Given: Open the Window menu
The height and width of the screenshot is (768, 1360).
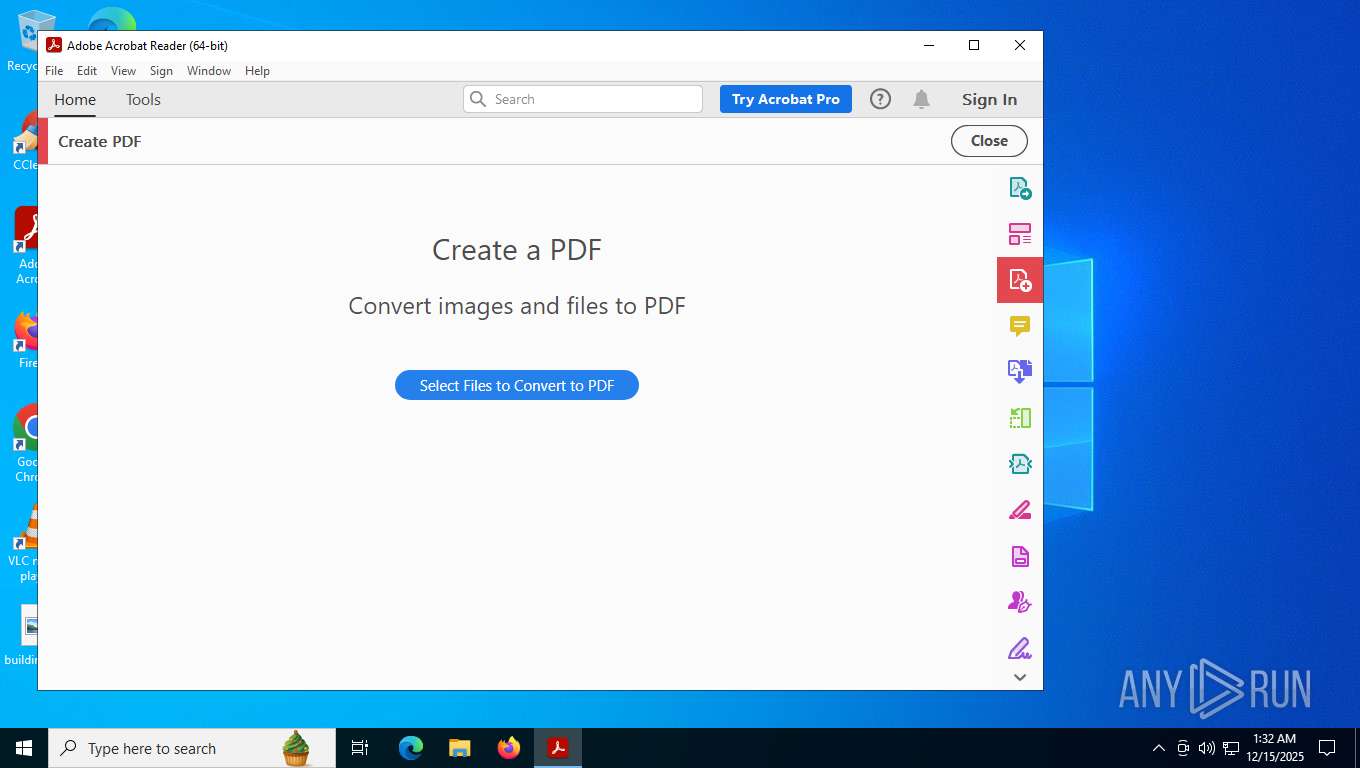Looking at the screenshot, I should tap(209, 71).
